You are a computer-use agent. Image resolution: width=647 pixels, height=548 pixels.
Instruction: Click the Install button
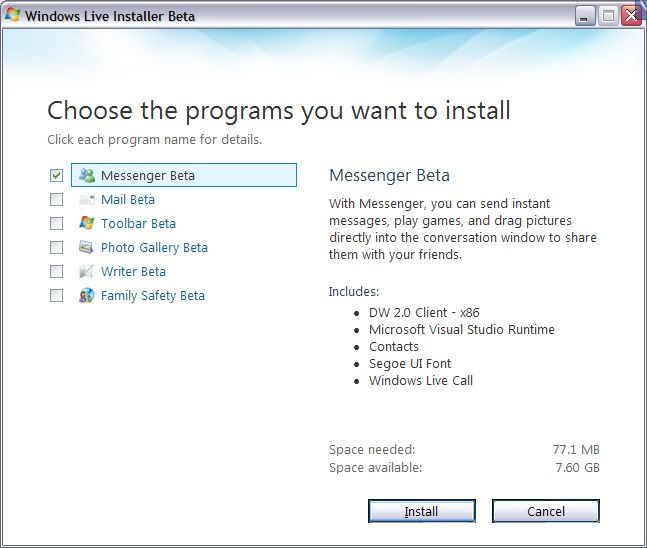point(422,511)
